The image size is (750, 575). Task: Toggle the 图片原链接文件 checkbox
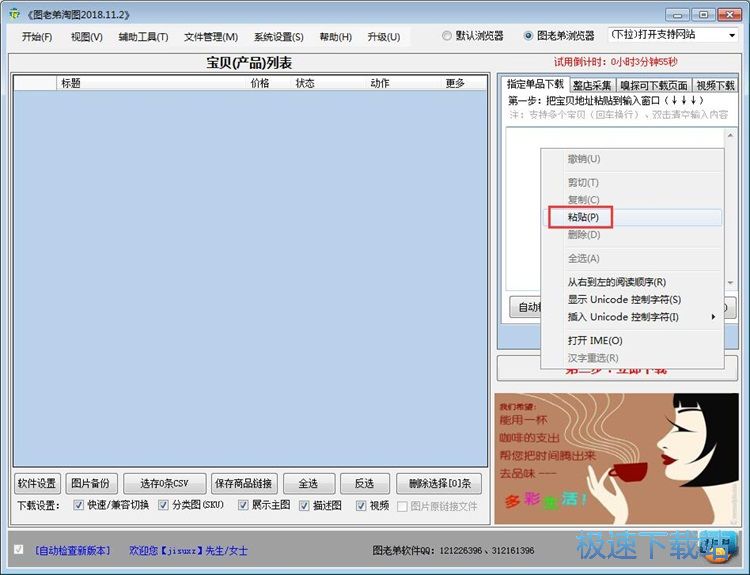pos(403,506)
